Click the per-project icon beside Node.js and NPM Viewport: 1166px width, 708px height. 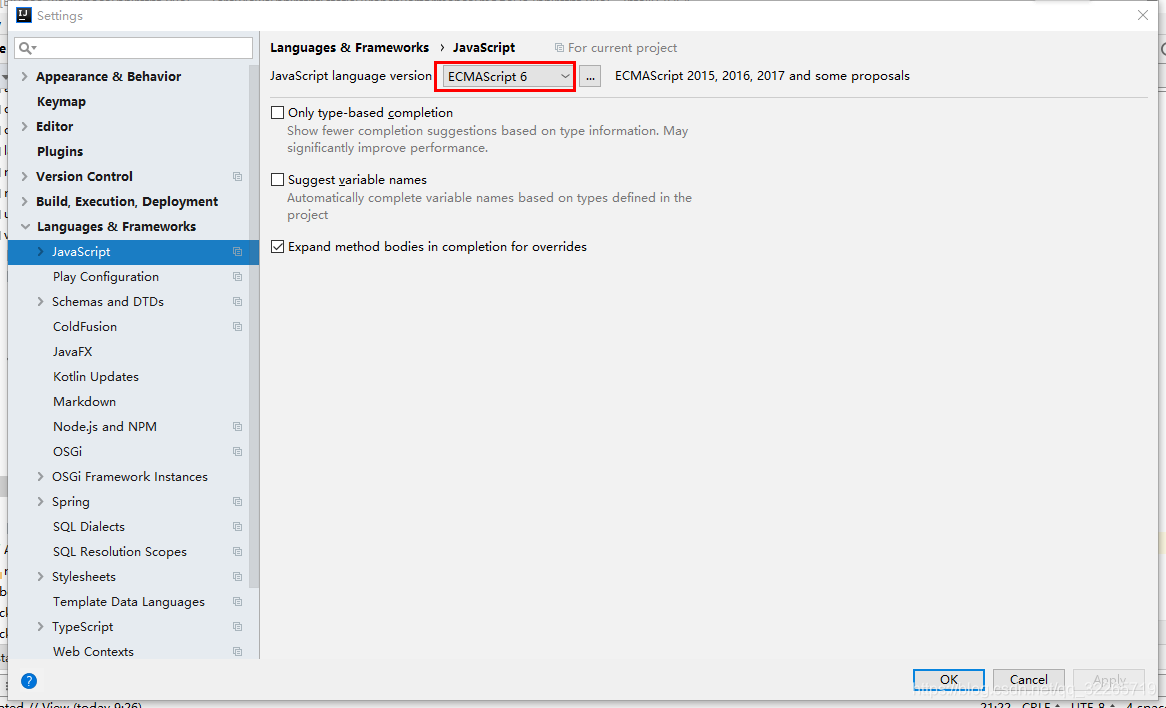(237, 426)
